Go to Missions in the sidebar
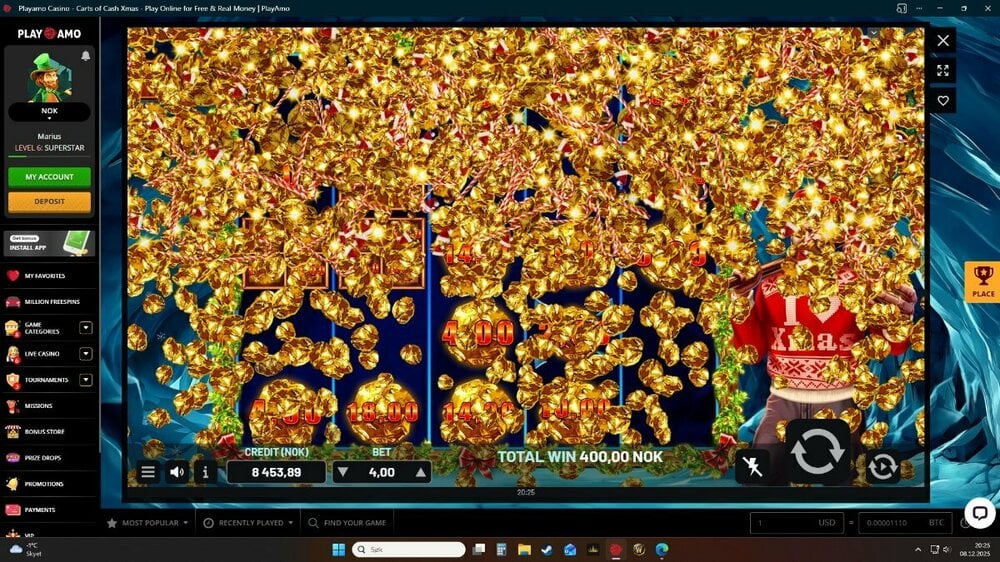Viewport: 1000px width, 562px height. coord(38,406)
